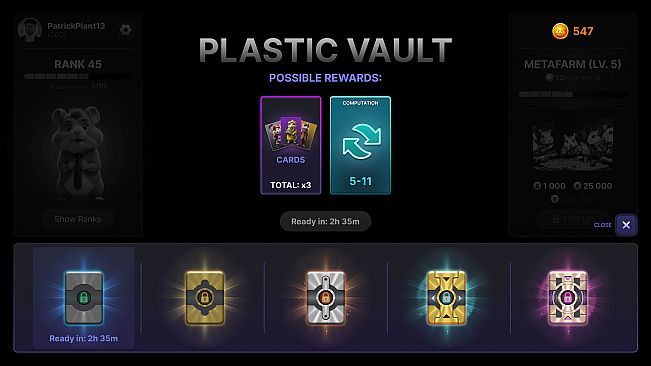Viewport: 651px width, 366px height.
Task: Click the Rank 45 progress bar
Action: (78, 76)
